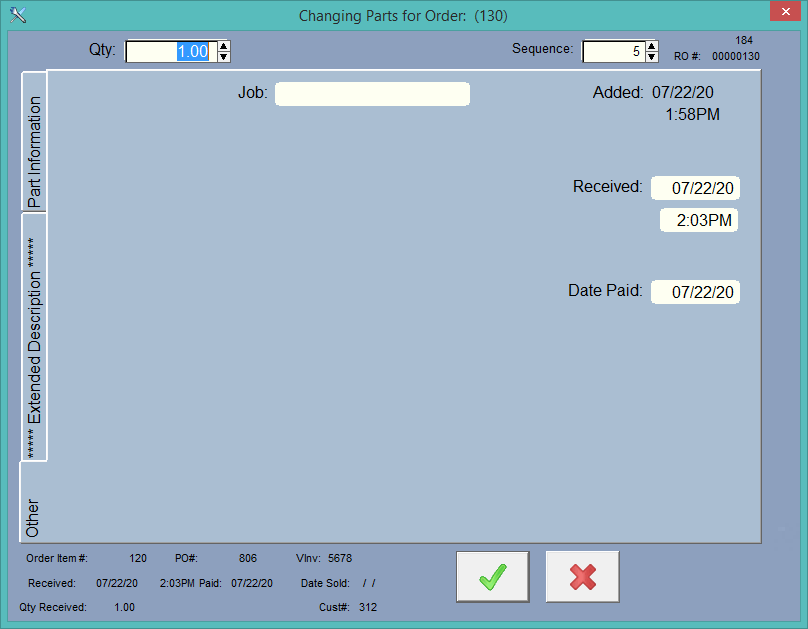Screen dimensions: 808x629
Task: Switch to the Part Information tab
Action: point(34,142)
